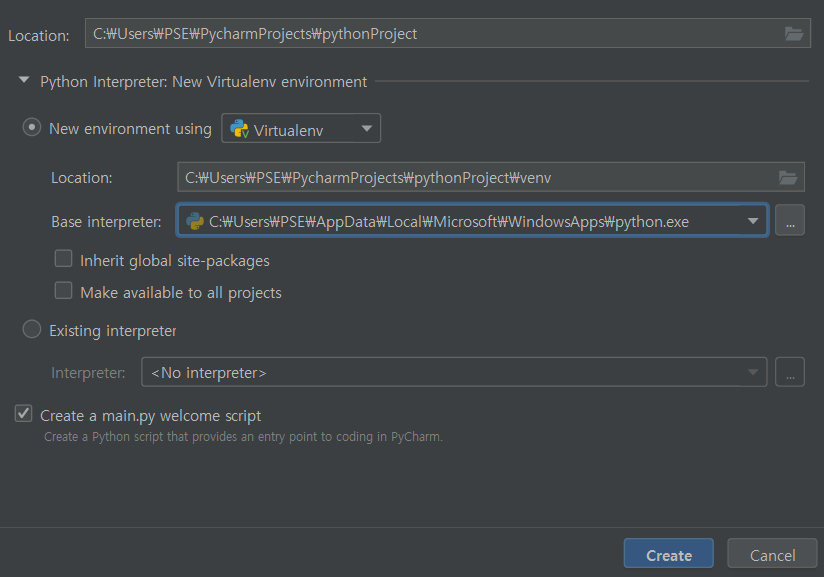Enable Make available to all projects
The image size is (824, 577).
(x=64, y=291)
